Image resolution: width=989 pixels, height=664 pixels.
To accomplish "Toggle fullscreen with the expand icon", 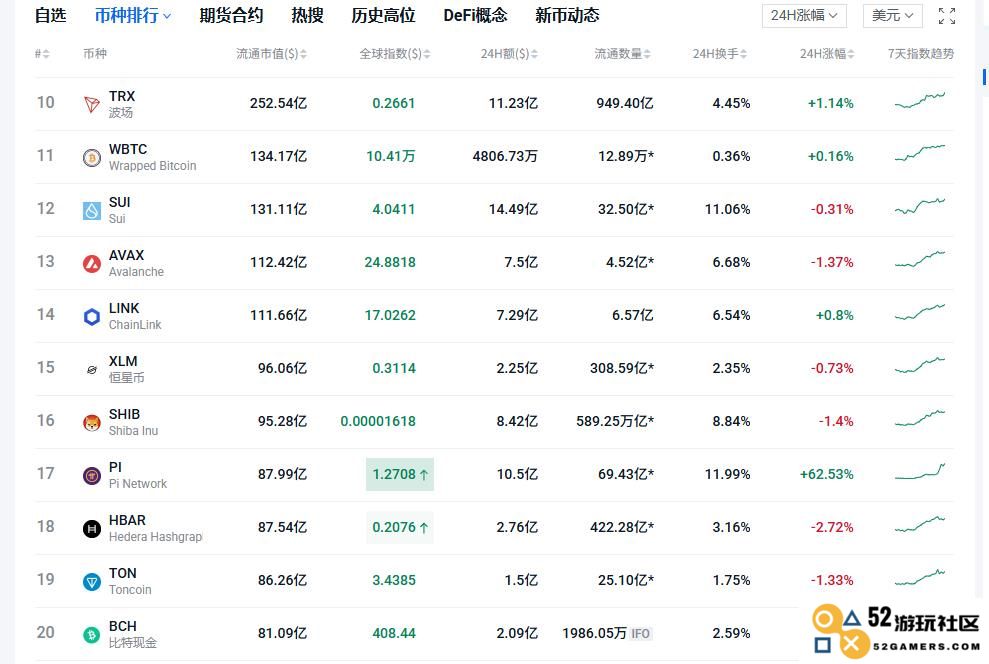I will pos(947,16).
